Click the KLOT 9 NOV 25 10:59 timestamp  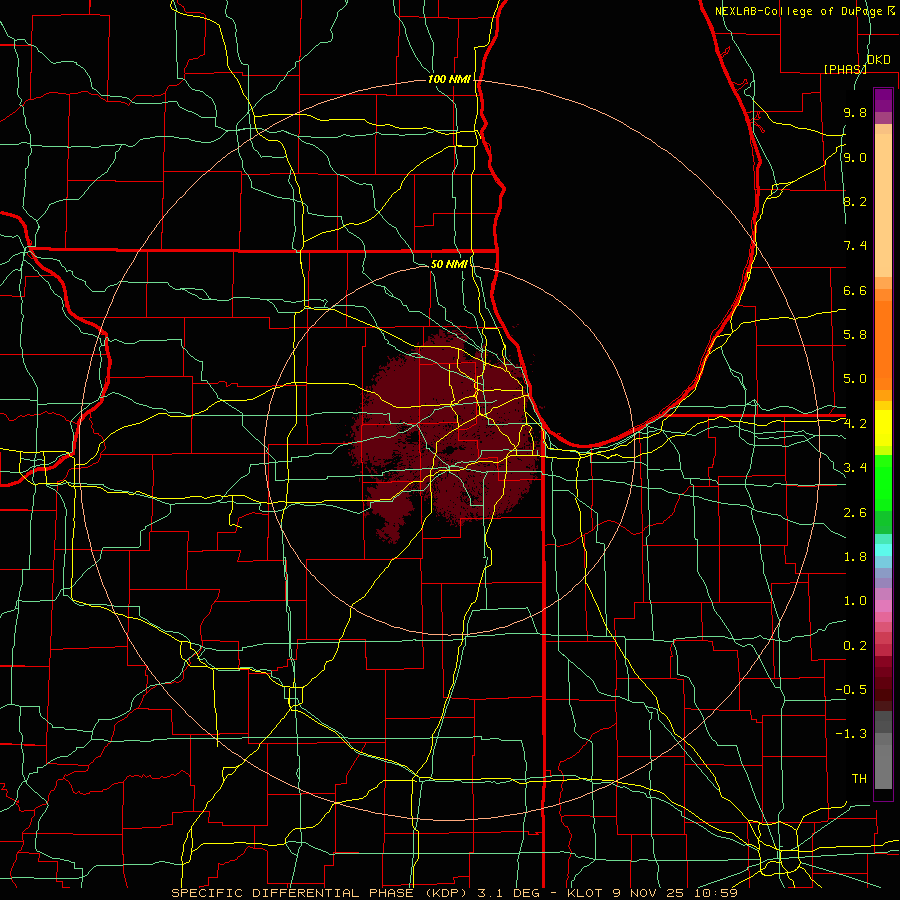pos(653,893)
